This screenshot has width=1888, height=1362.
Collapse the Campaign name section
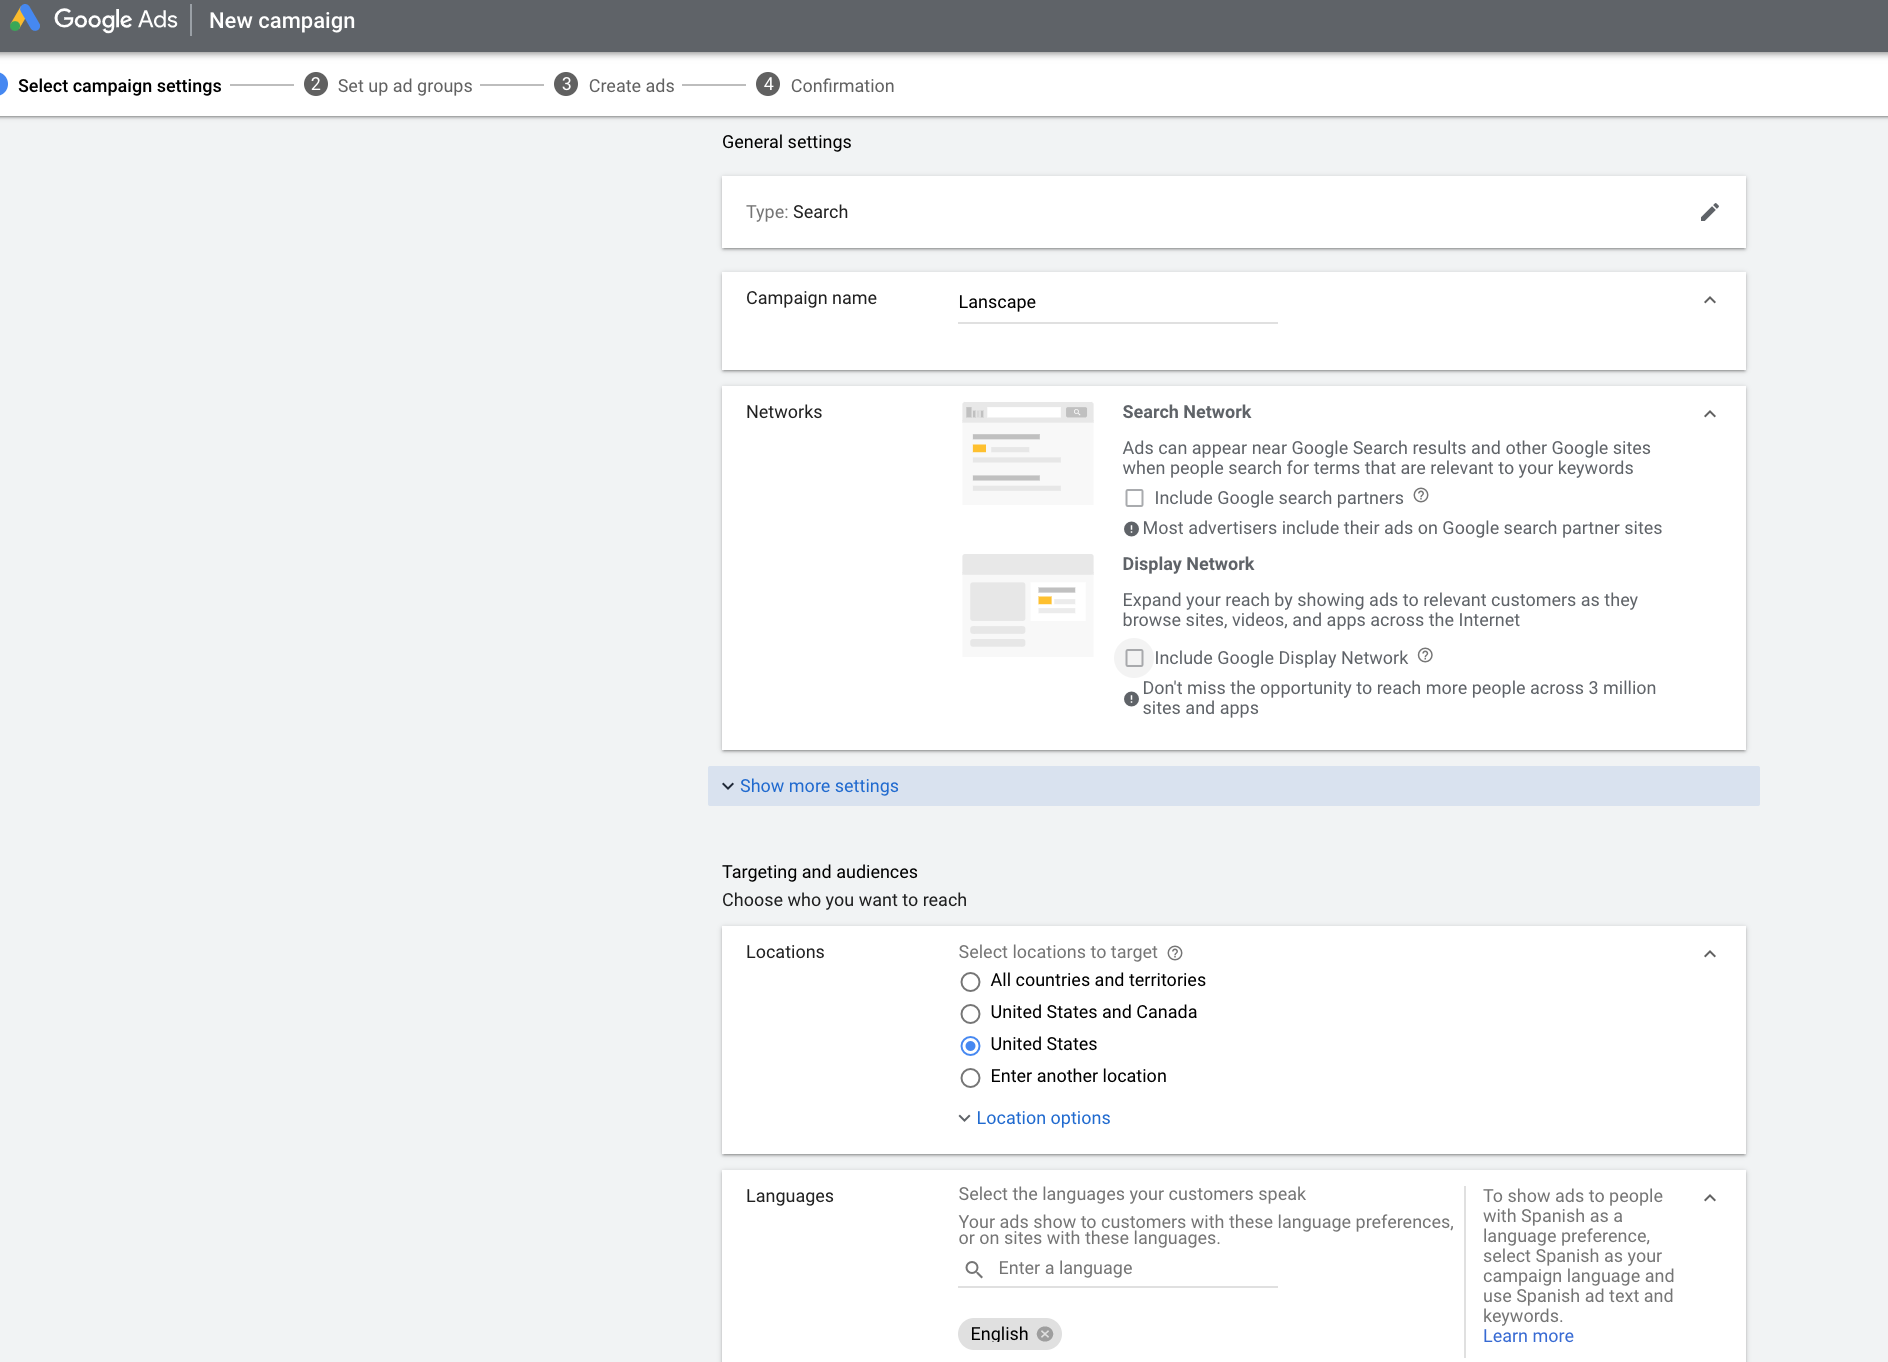(1709, 300)
